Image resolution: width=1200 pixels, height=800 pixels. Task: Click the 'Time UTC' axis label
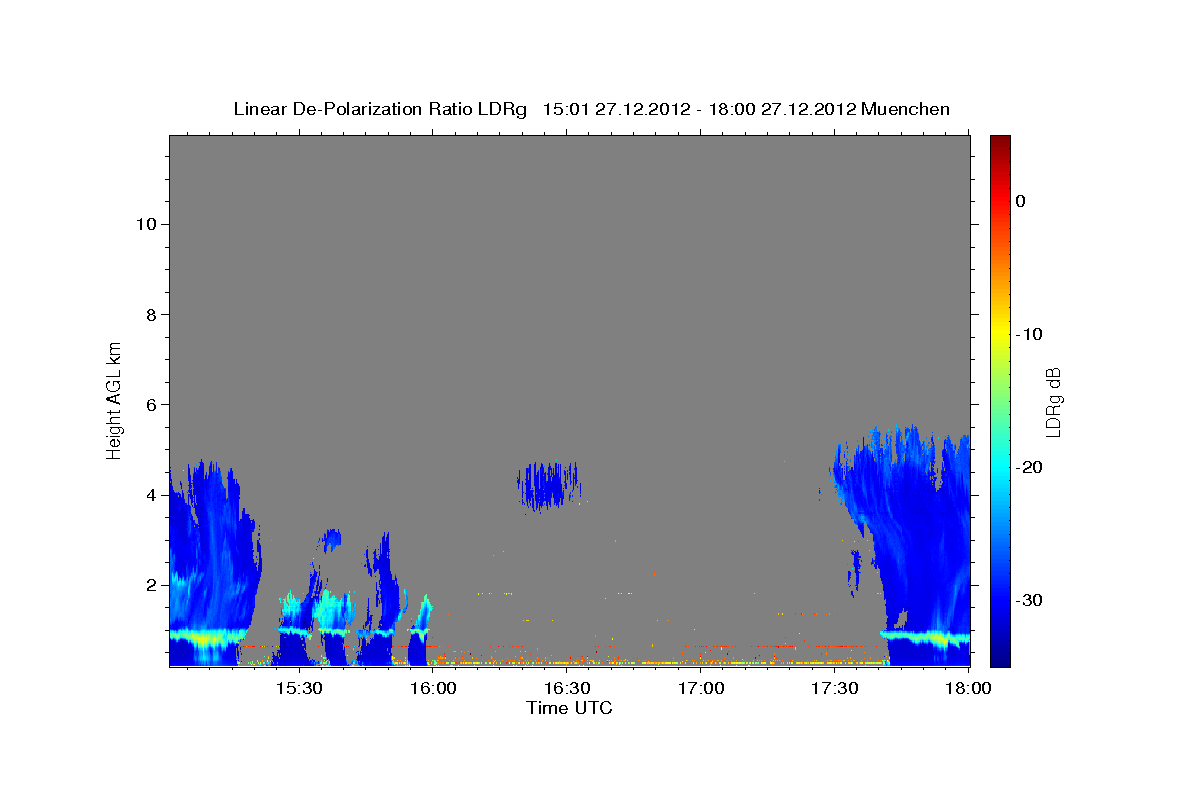(569, 708)
